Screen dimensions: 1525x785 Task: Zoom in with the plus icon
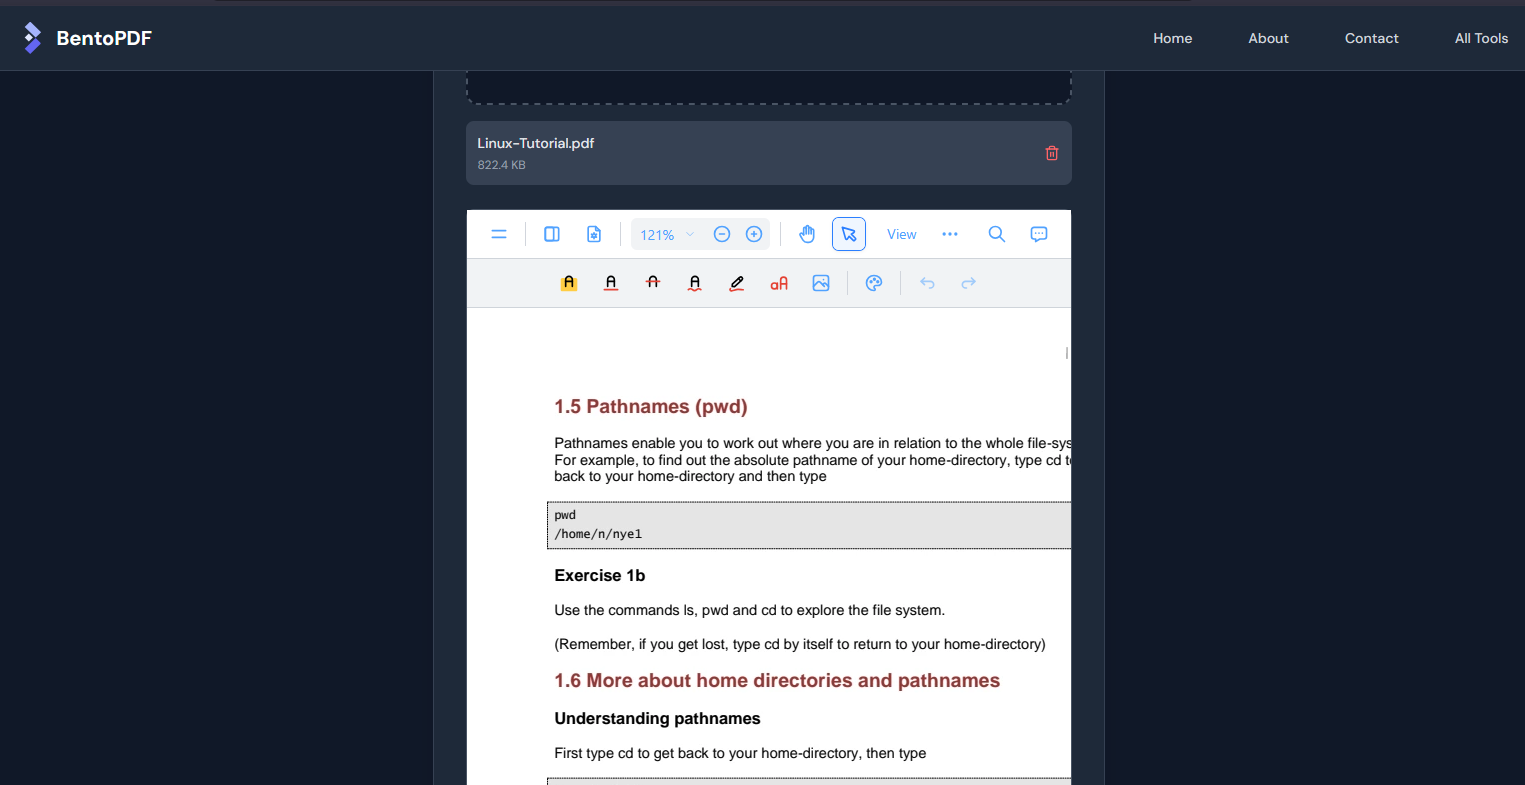(754, 234)
